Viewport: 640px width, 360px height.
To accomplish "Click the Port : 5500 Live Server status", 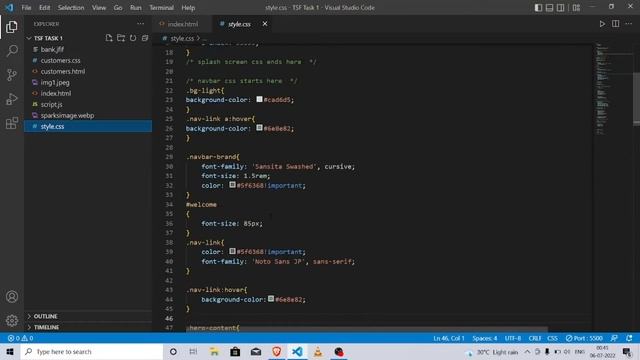I will click(x=584, y=338).
